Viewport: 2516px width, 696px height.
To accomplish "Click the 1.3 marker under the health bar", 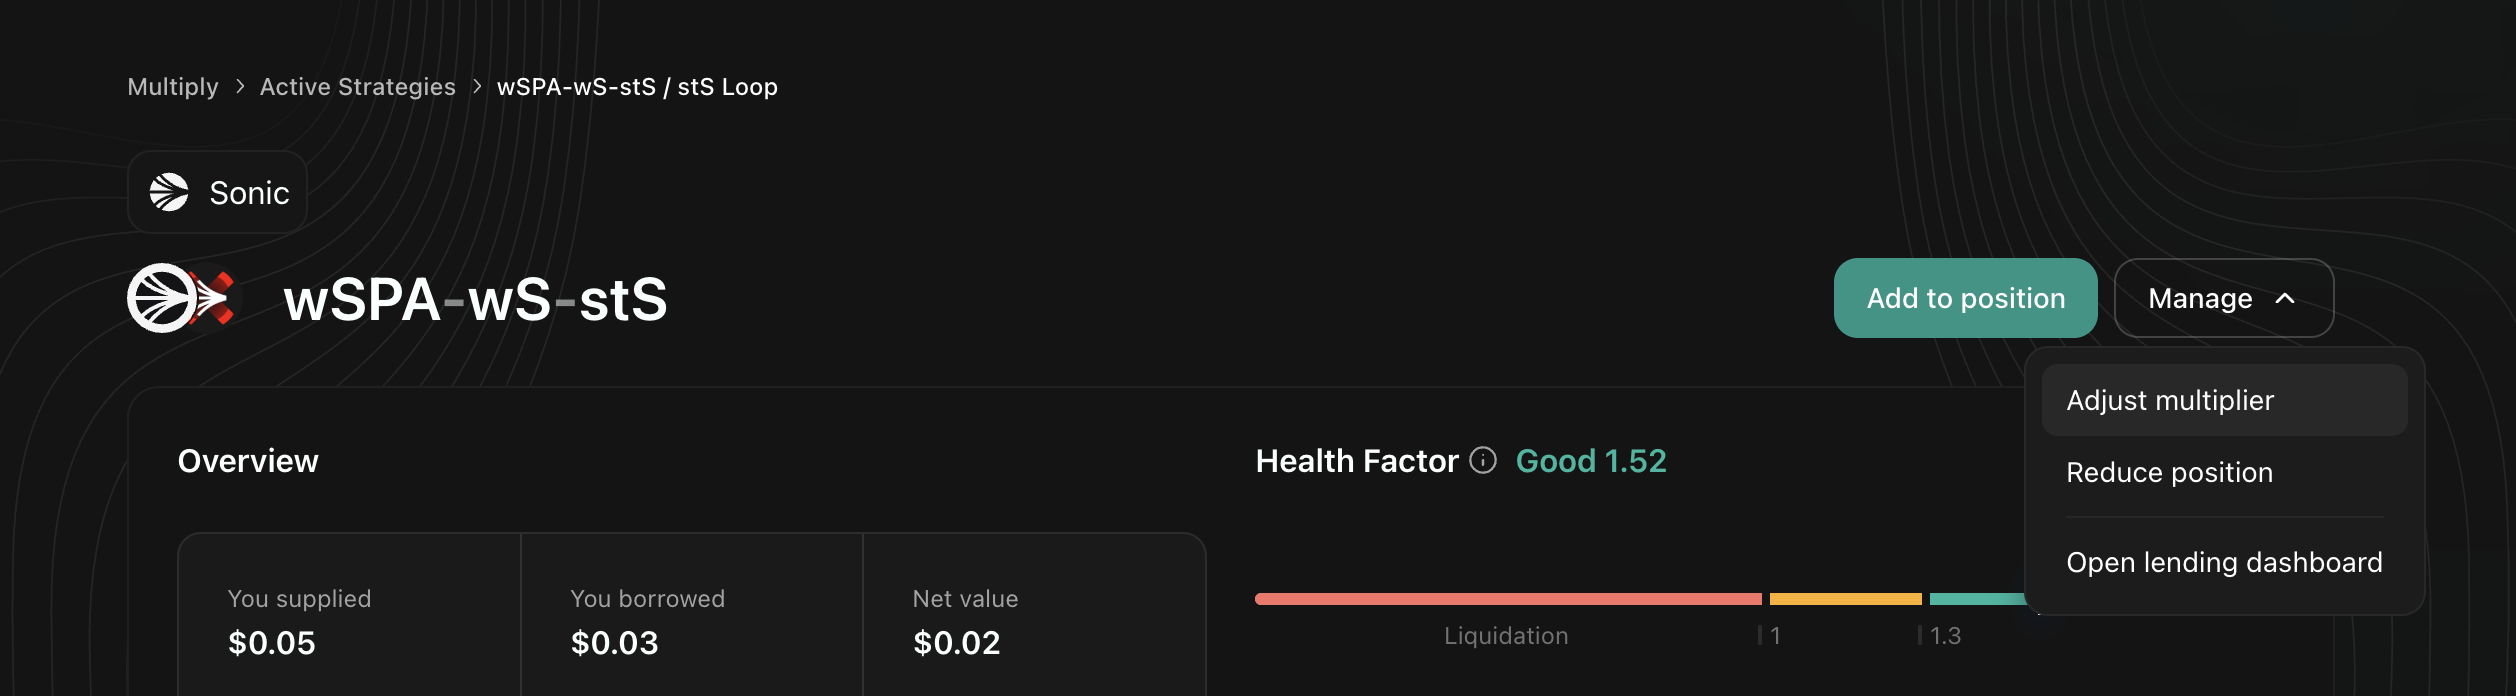I will click(x=1944, y=636).
